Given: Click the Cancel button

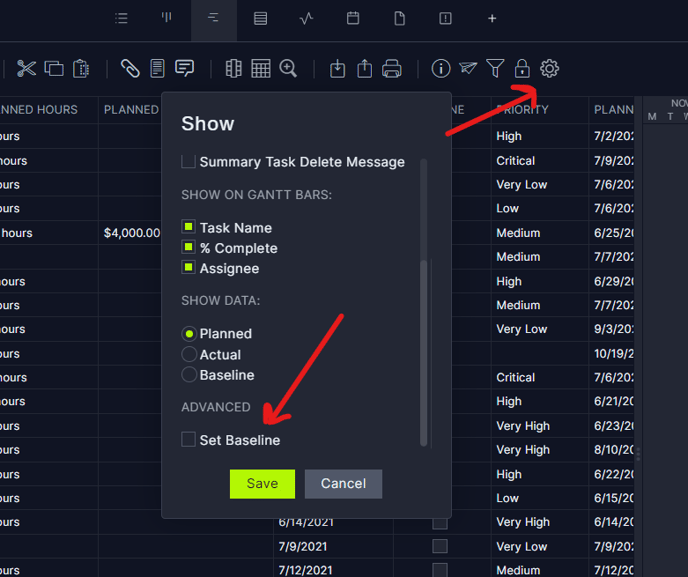Looking at the screenshot, I should click(343, 484).
